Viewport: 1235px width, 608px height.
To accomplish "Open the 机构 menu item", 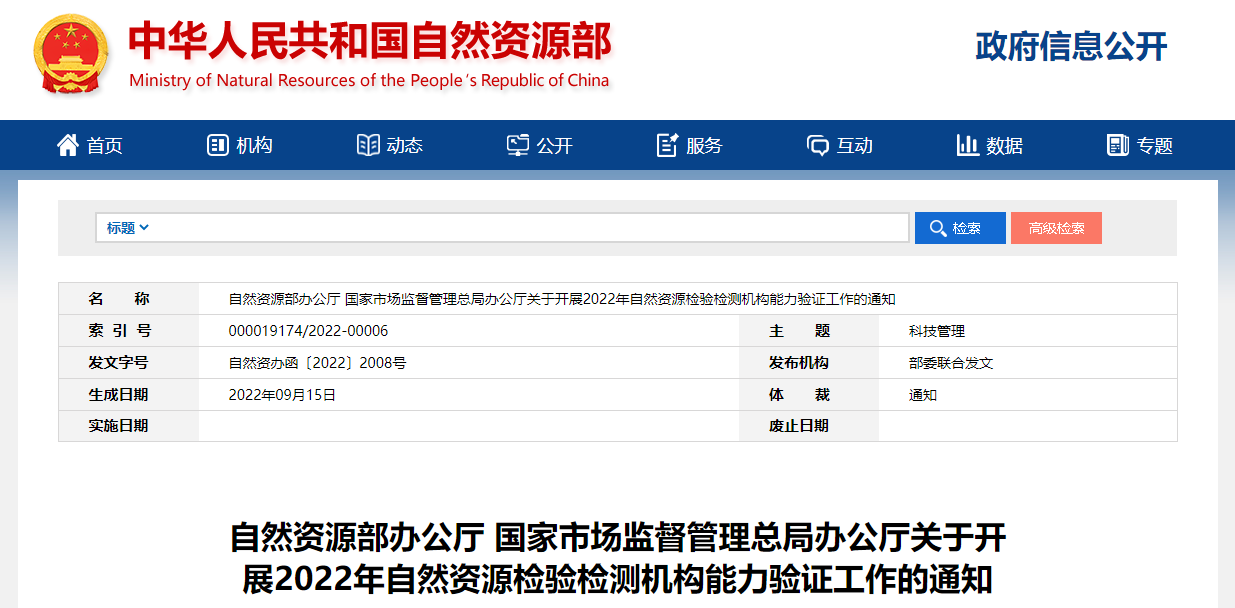I will point(240,145).
